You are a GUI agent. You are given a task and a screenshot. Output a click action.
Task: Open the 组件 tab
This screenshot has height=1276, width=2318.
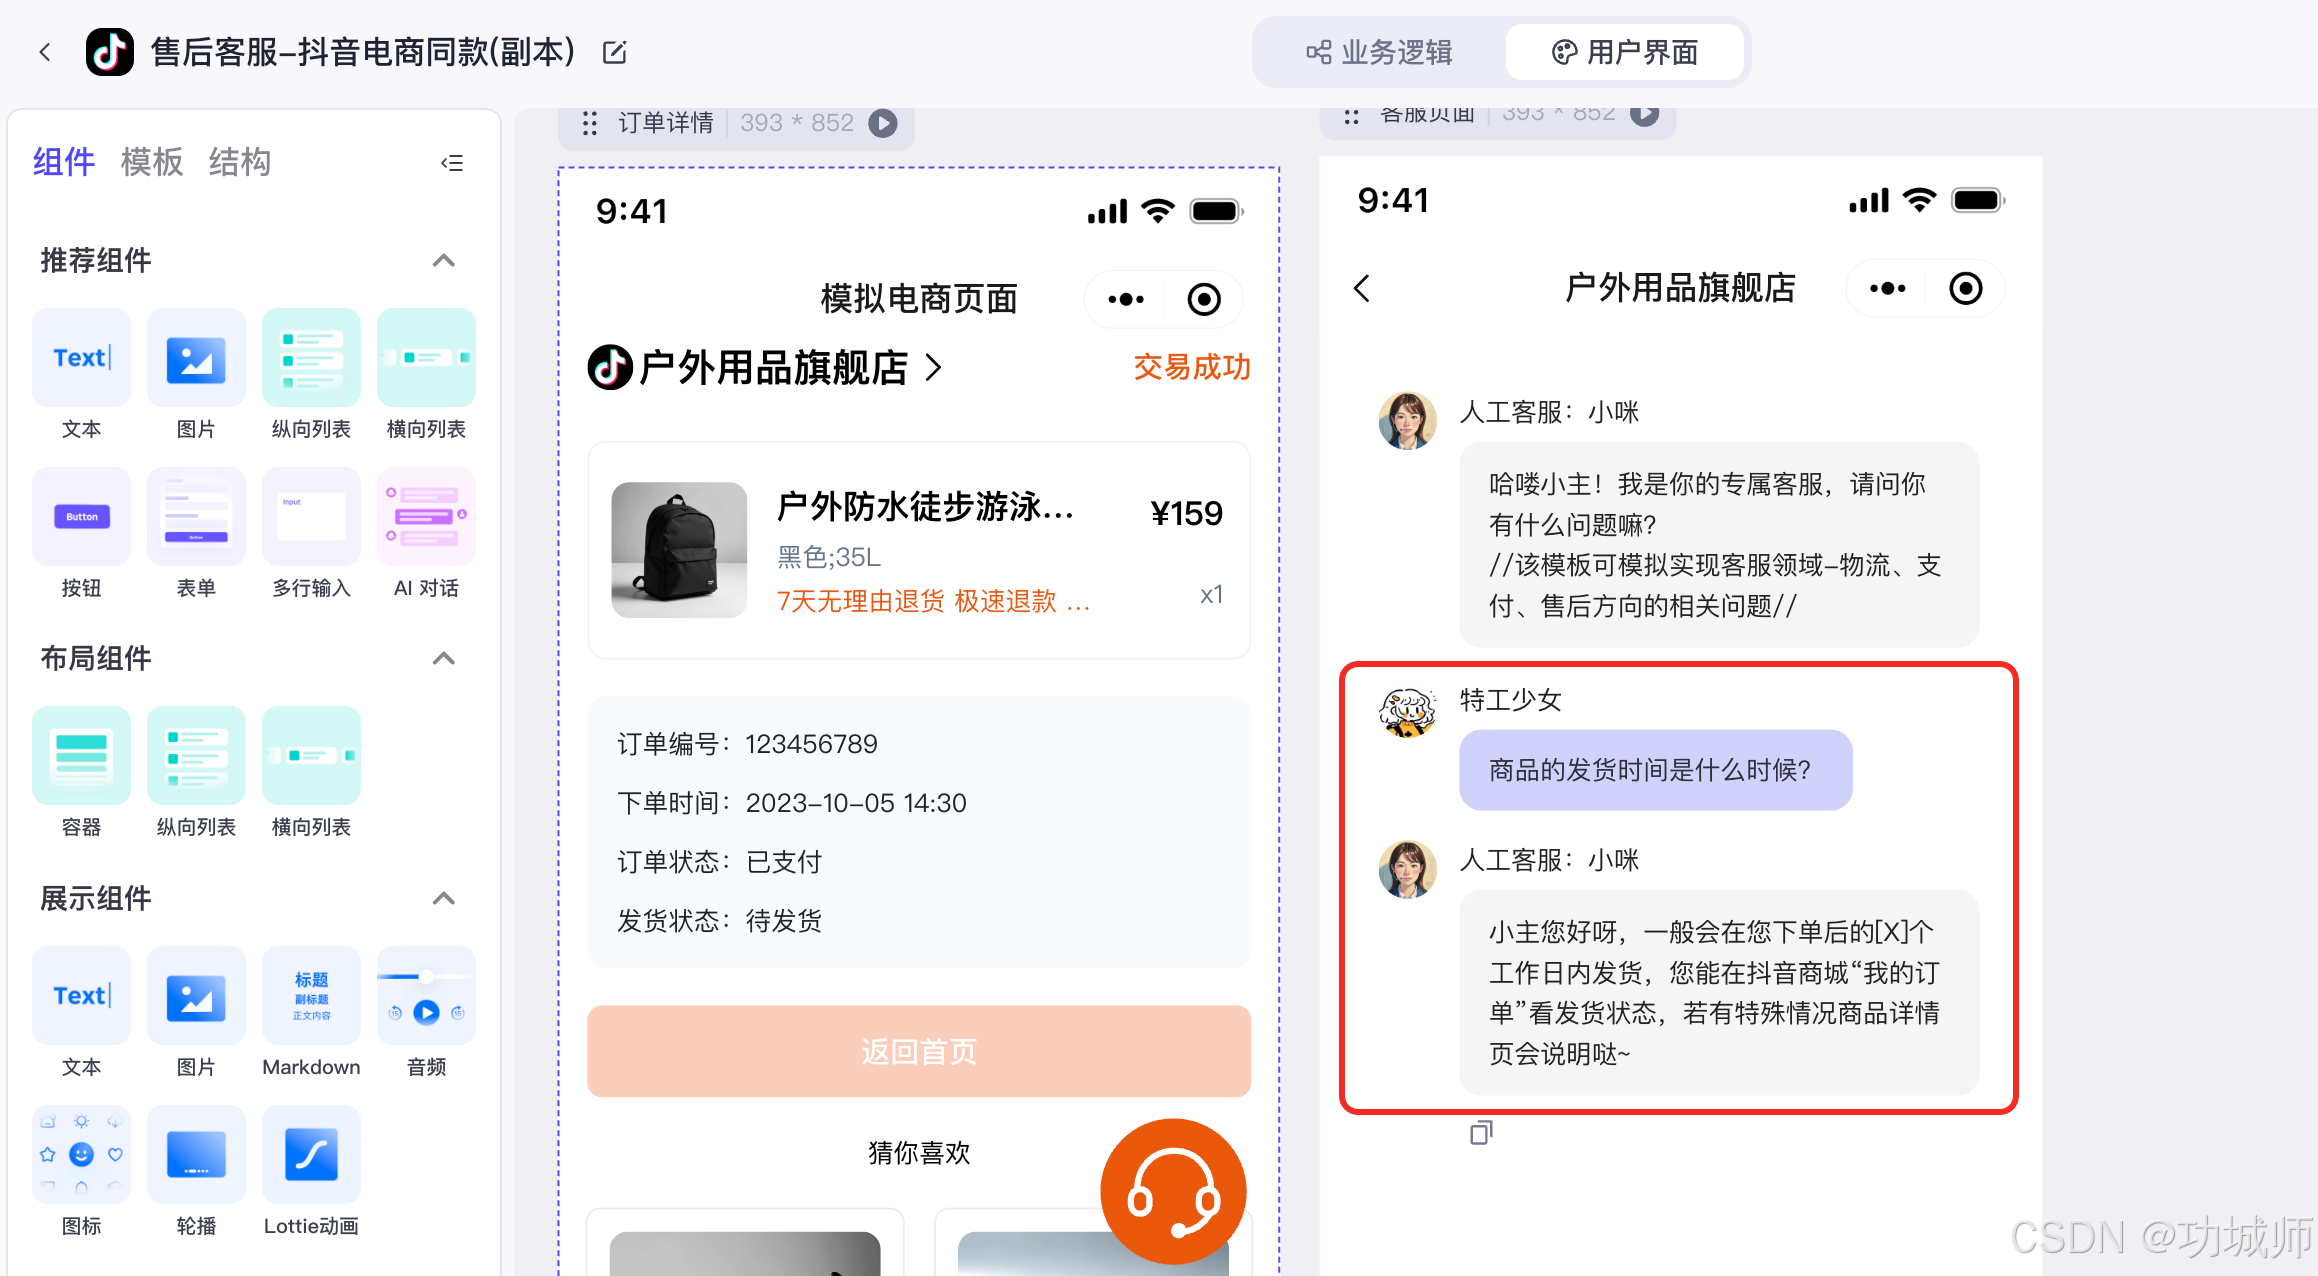(64, 161)
